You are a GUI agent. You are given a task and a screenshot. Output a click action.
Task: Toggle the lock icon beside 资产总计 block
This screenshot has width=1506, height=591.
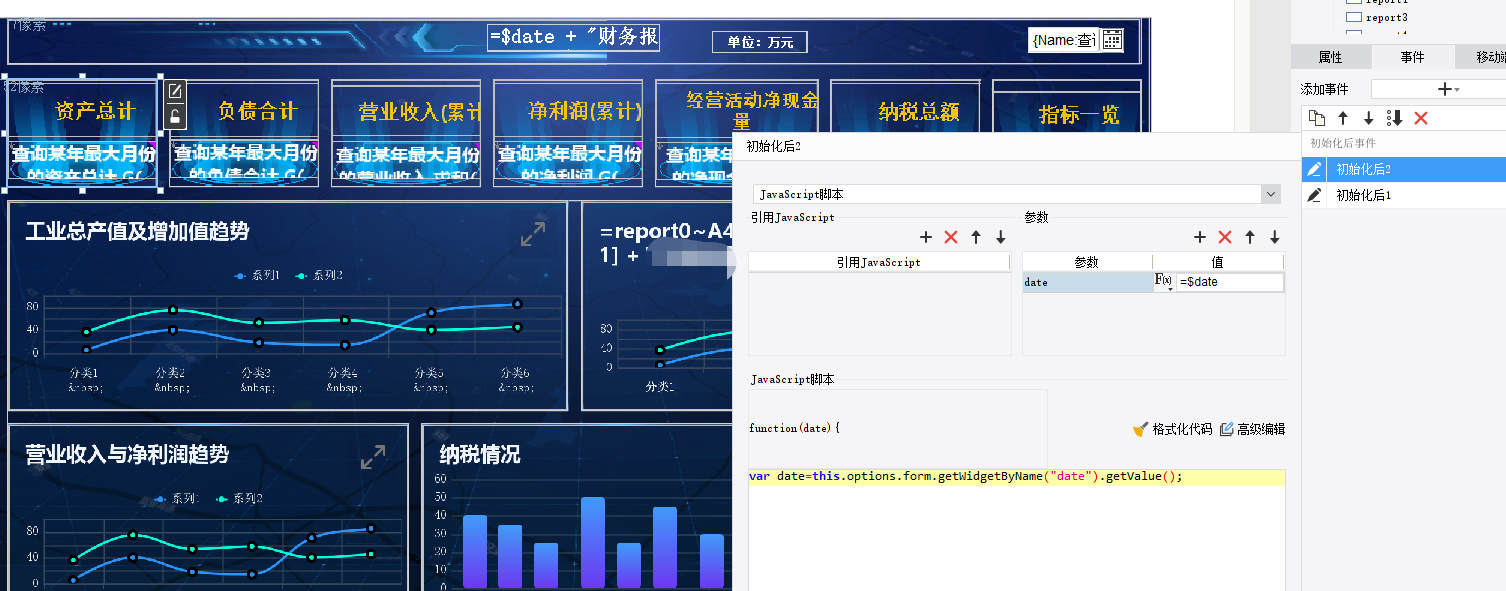tap(175, 116)
